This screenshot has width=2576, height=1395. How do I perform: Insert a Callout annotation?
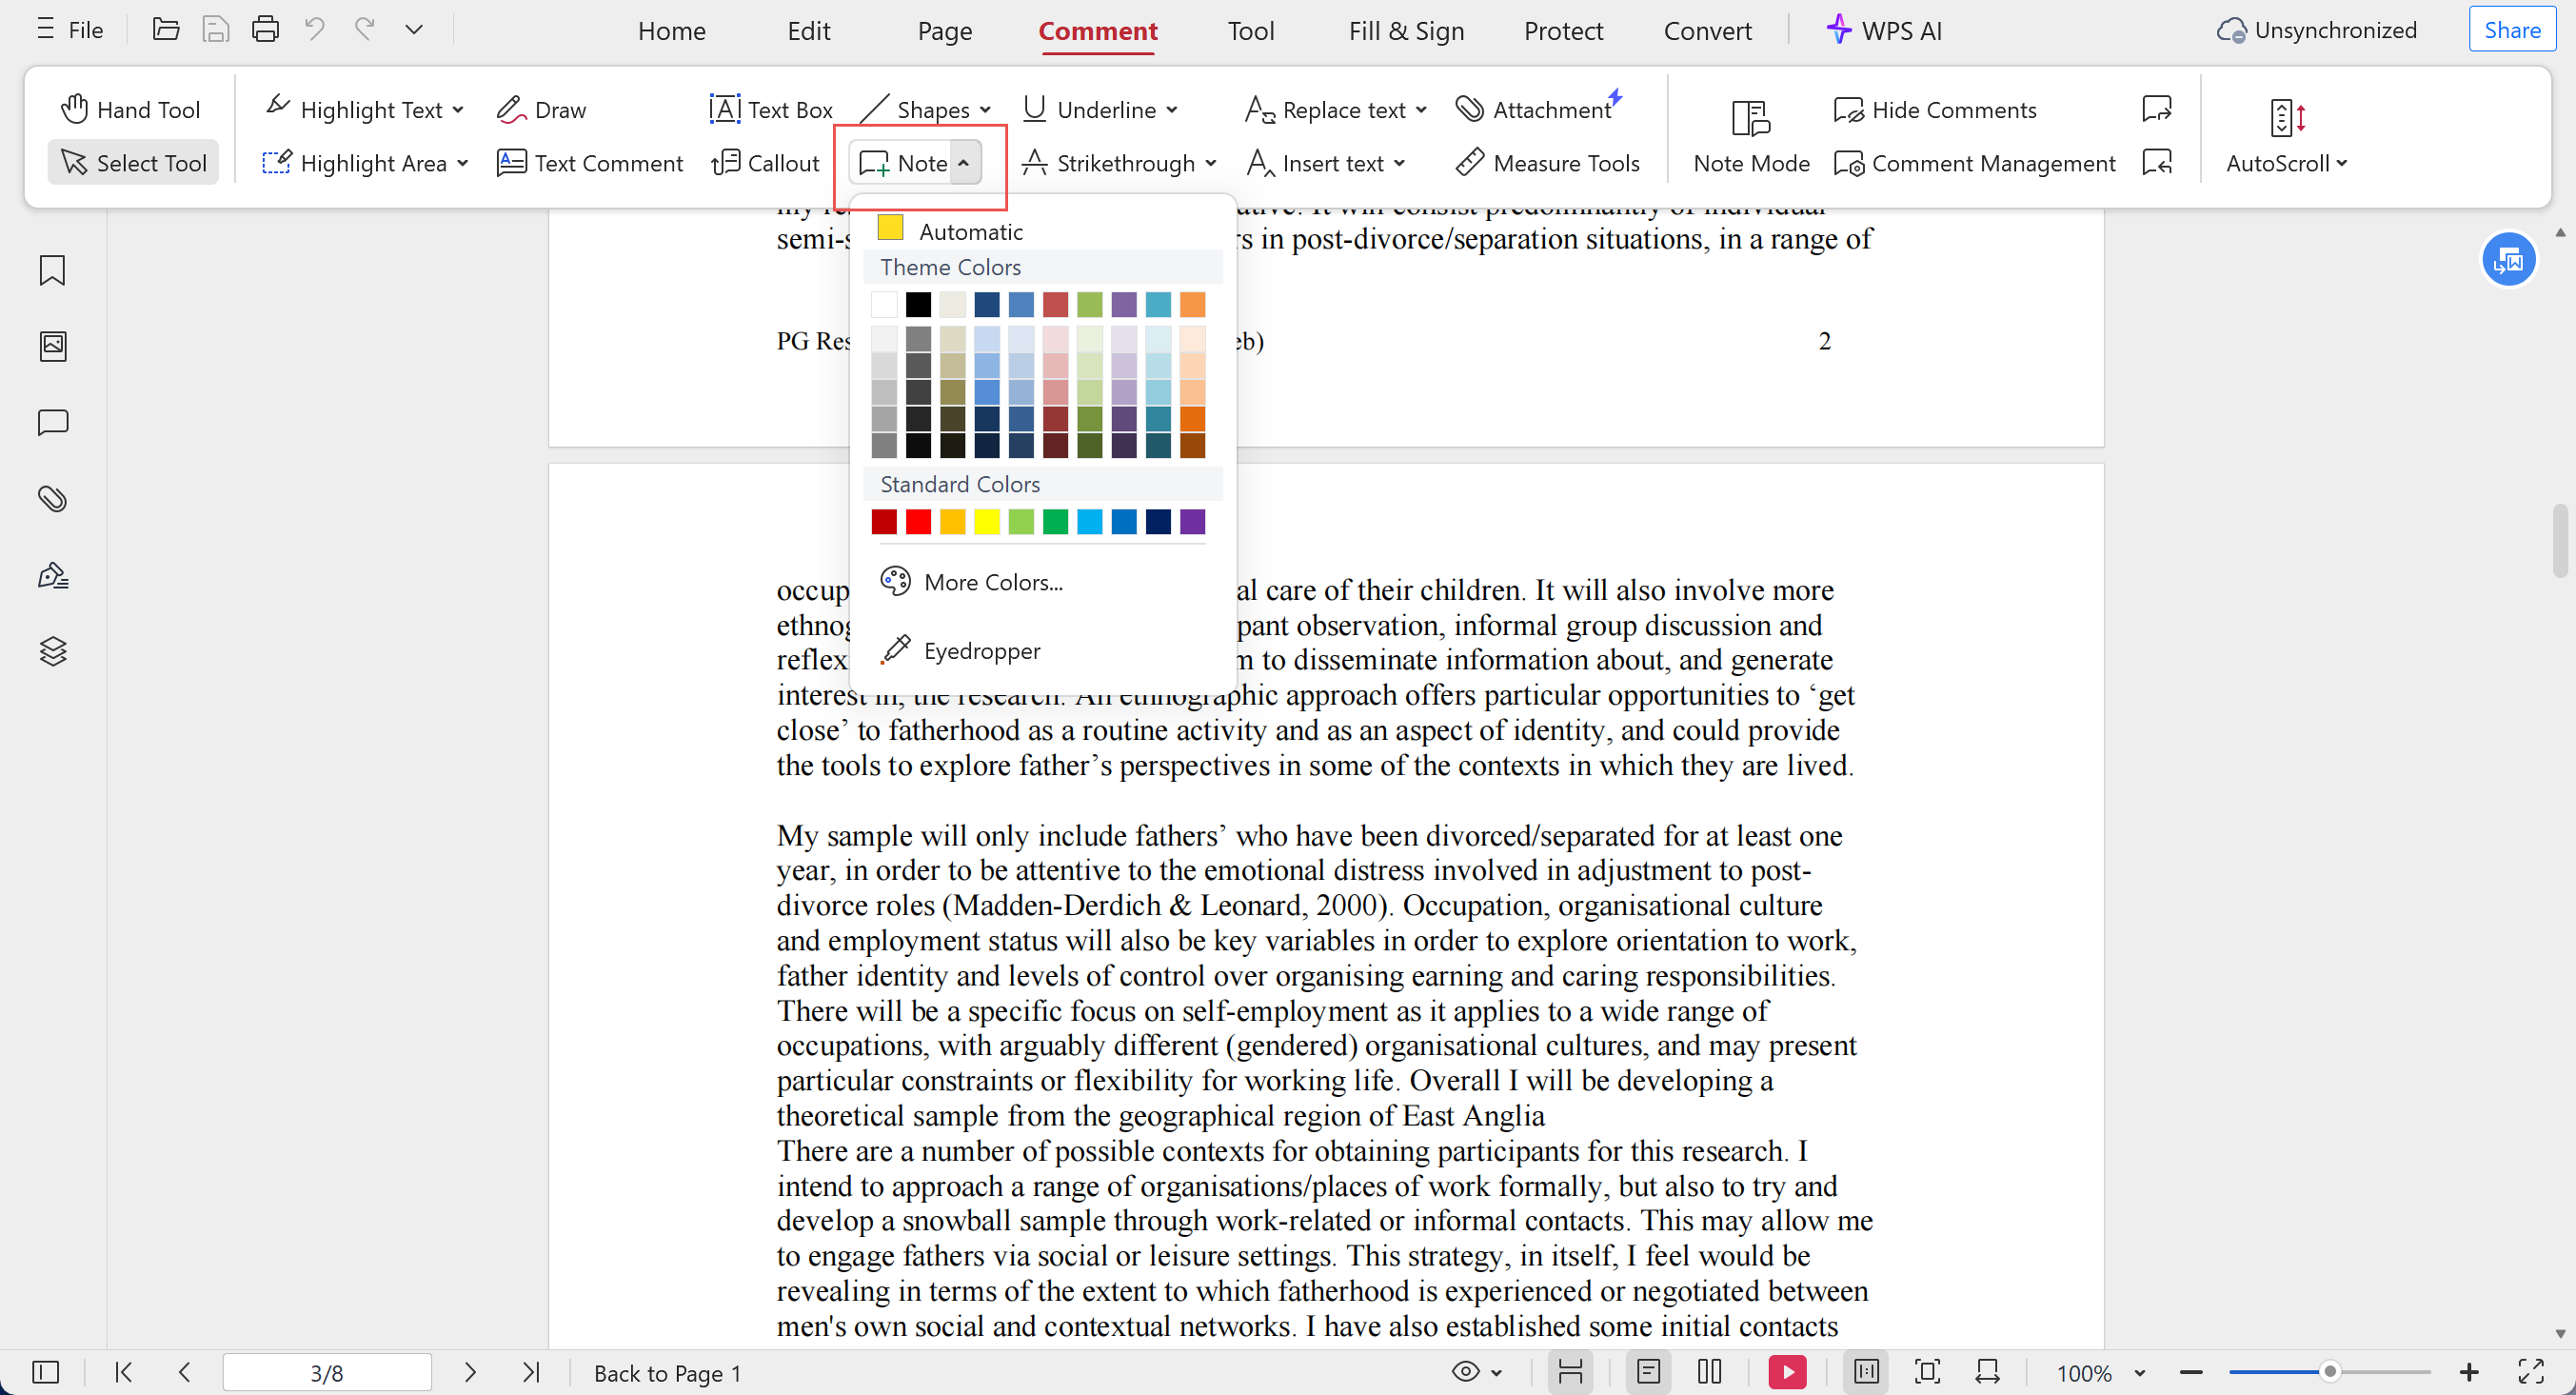pos(765,162)
